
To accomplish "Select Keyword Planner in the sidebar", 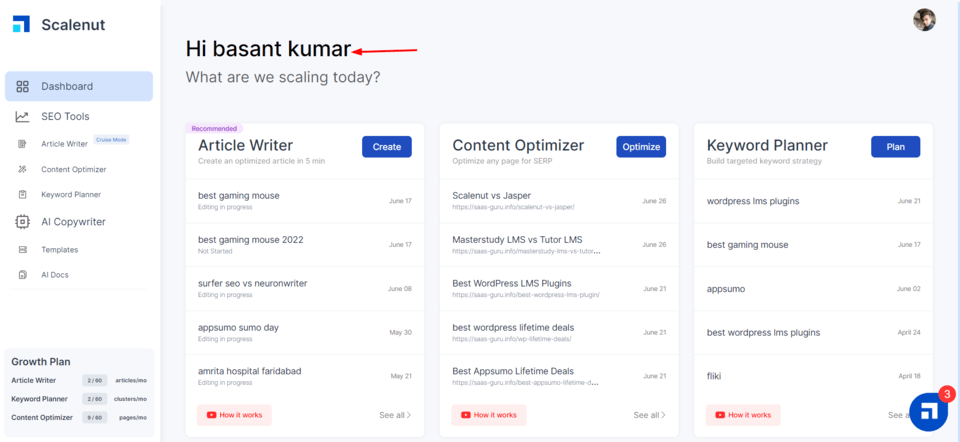I will click(x=70, y=195).
